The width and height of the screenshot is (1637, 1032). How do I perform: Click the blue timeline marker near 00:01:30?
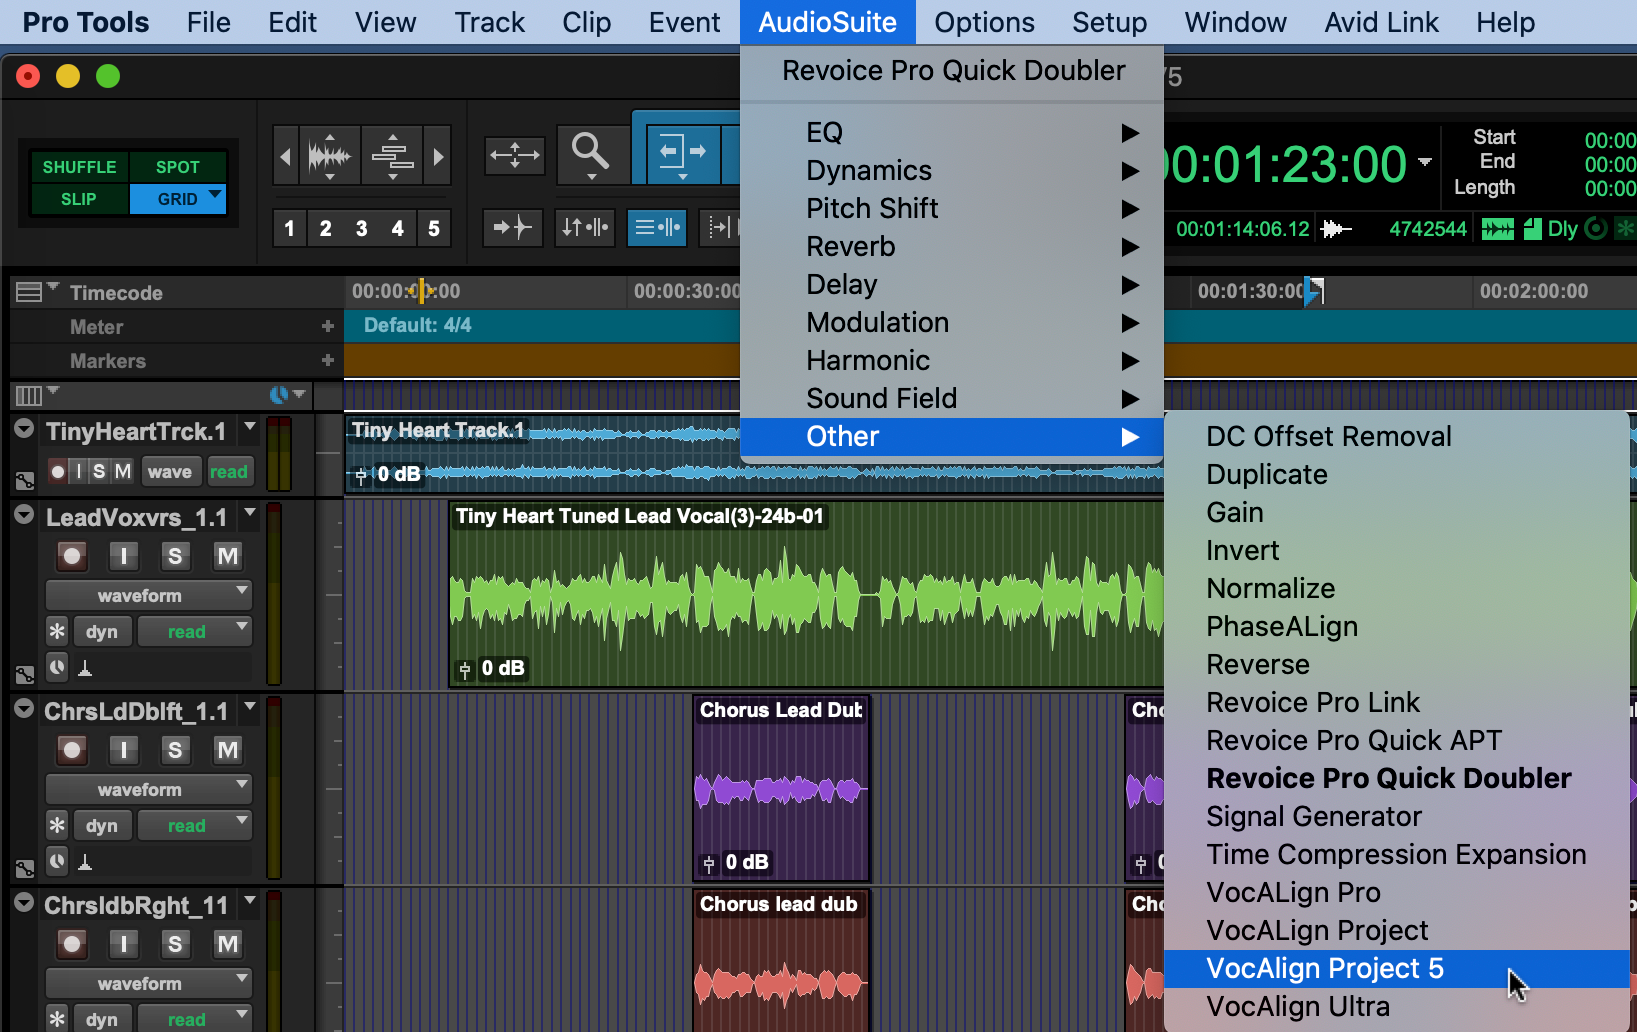click(1313, 291)
